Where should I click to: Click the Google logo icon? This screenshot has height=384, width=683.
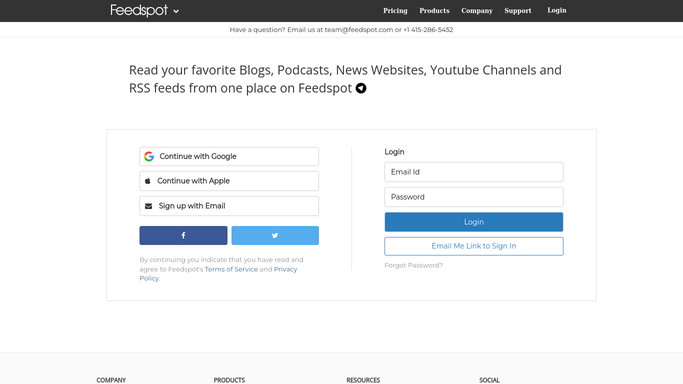(149, 156)
